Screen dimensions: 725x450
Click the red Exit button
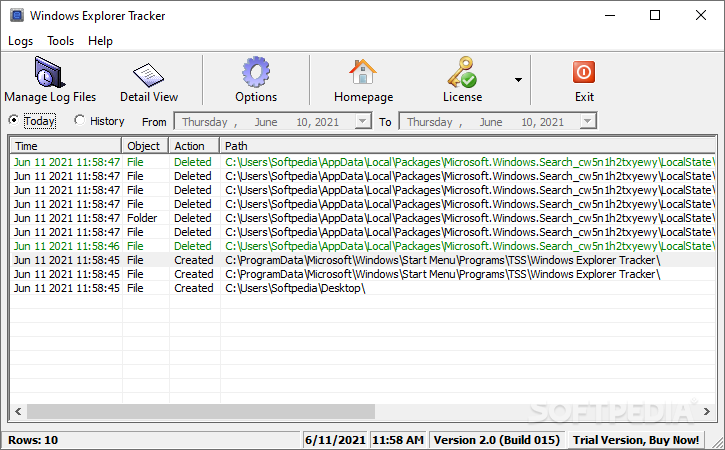tap(584, 80)
